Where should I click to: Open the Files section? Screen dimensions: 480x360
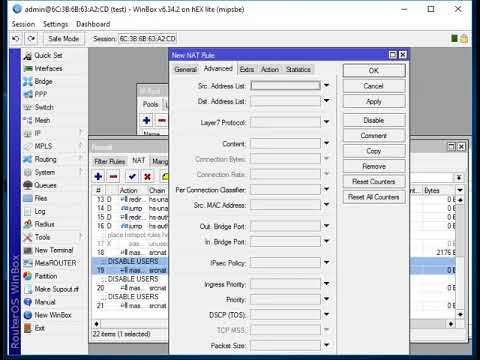tap(41, 198)
